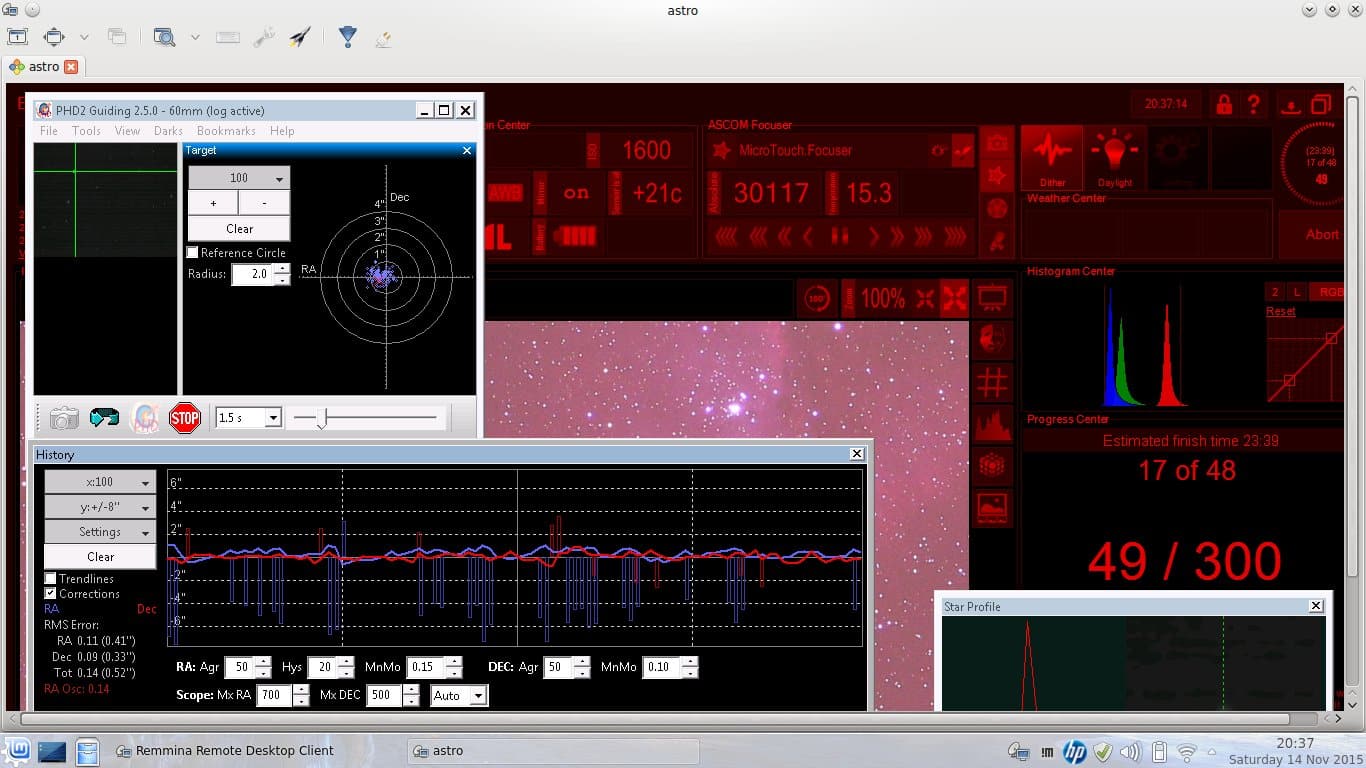Click the focuser pause icon
The width and height of the screenshot is (1366, 768).
[x=841, y=237]
